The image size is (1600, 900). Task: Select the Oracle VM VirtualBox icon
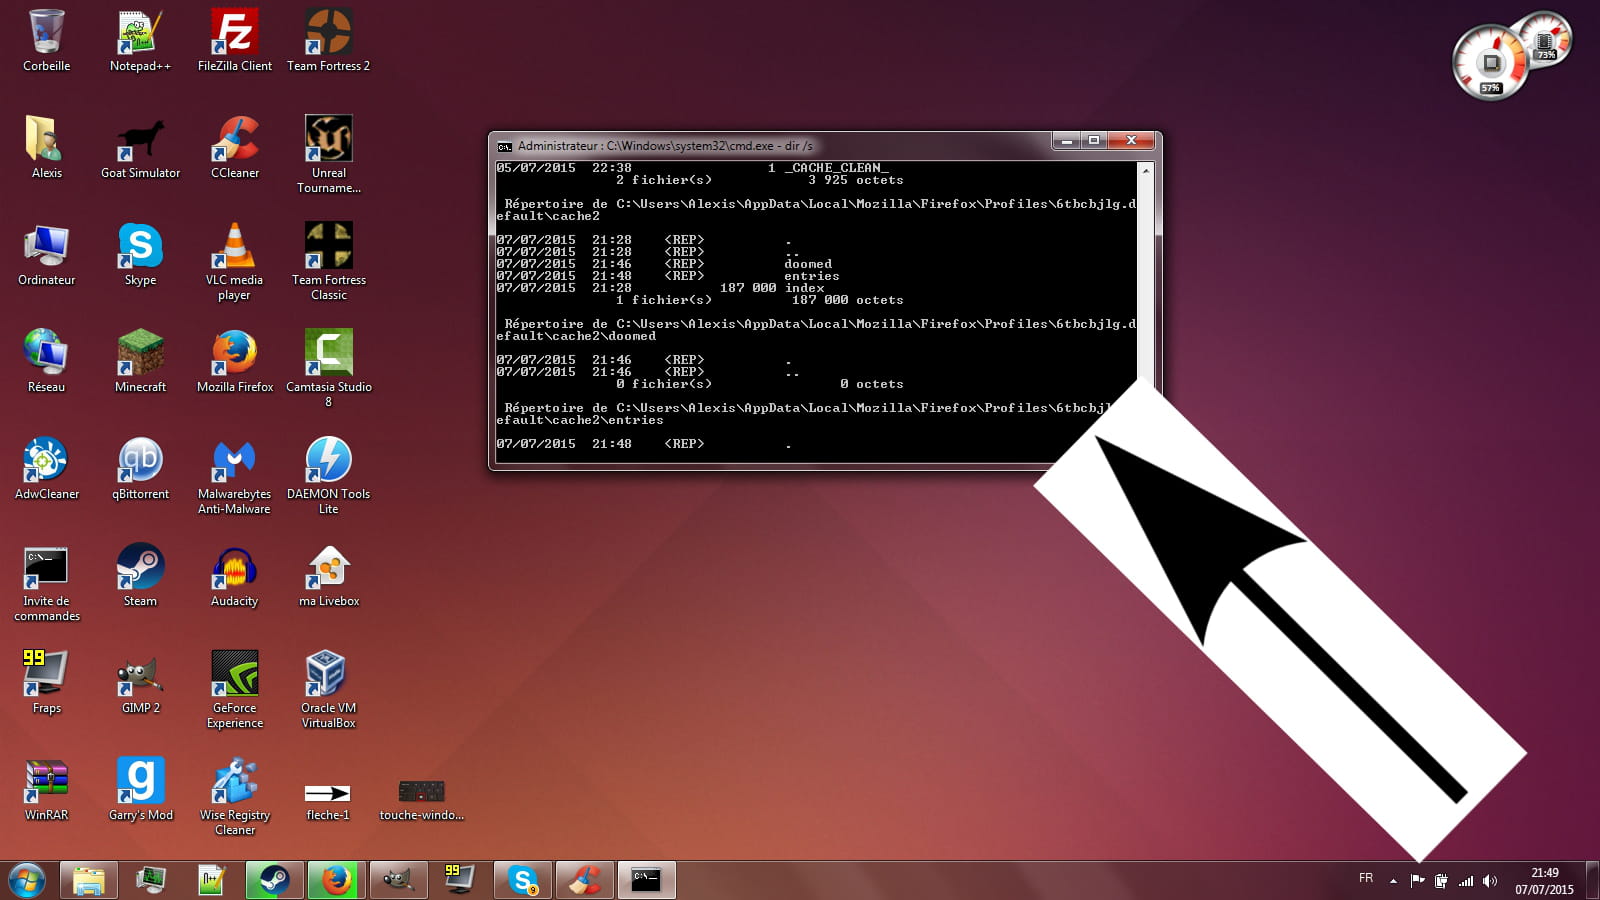(328, 676)
